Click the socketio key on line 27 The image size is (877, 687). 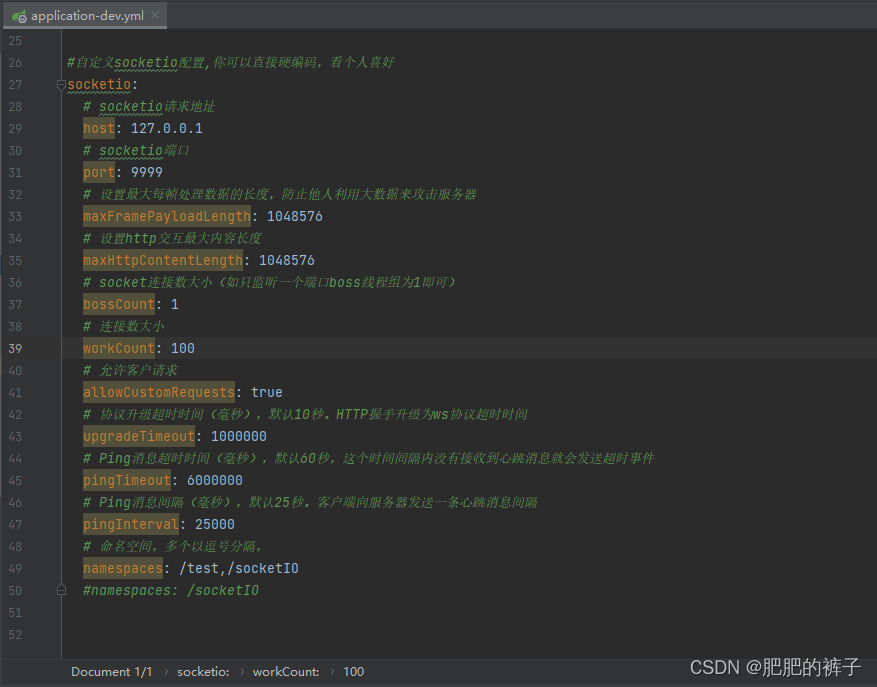tap(99, 84)
